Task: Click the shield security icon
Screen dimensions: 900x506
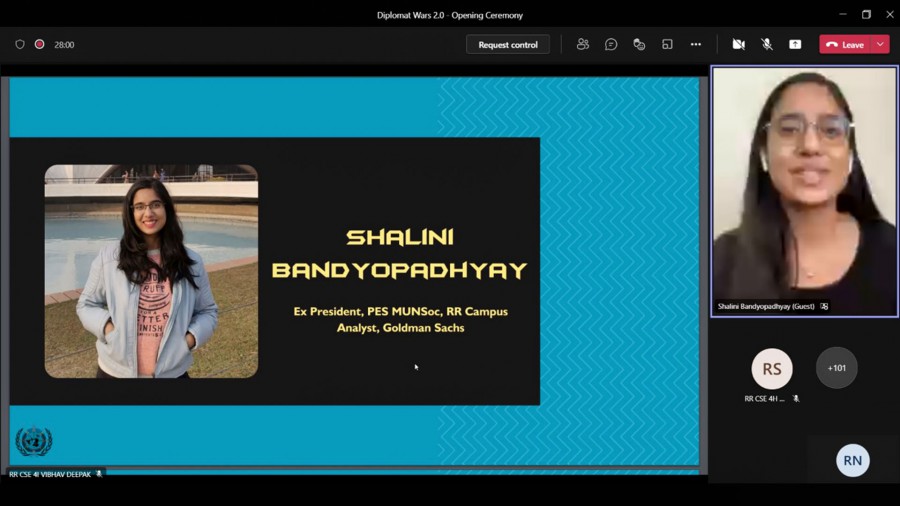Action: tap(20, 44)
